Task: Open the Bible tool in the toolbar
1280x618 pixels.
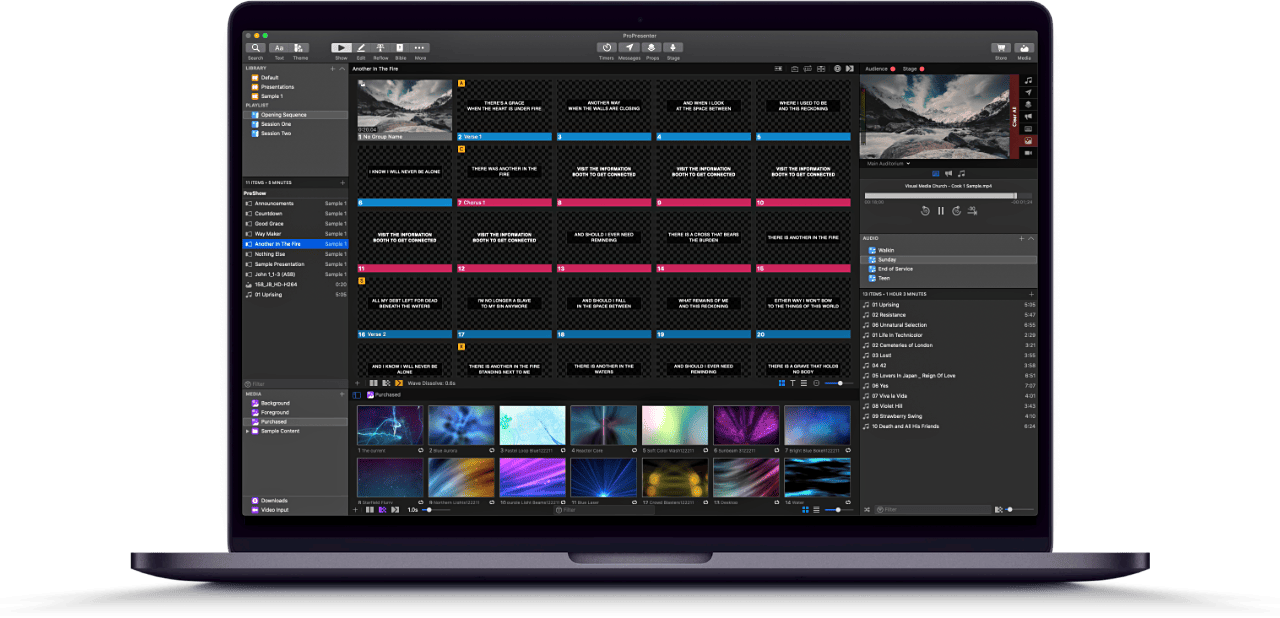Action: pos(400,47)
